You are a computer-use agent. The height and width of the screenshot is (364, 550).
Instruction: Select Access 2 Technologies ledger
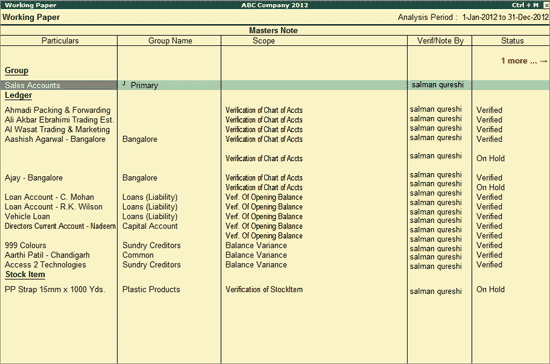click(x=45, y=265)
